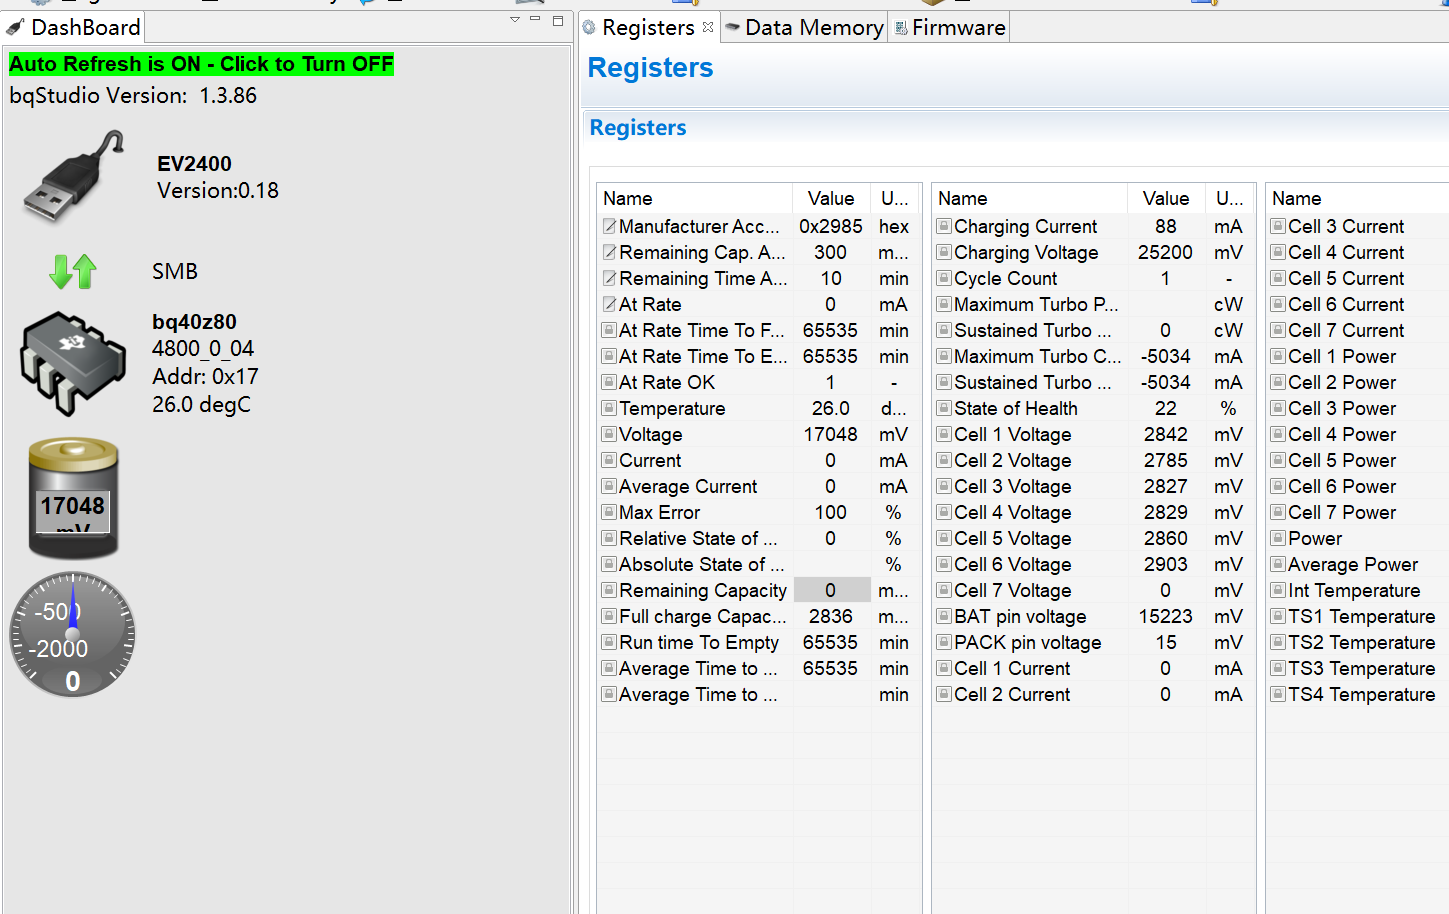Click the Name header above Charging Current

1029,198
